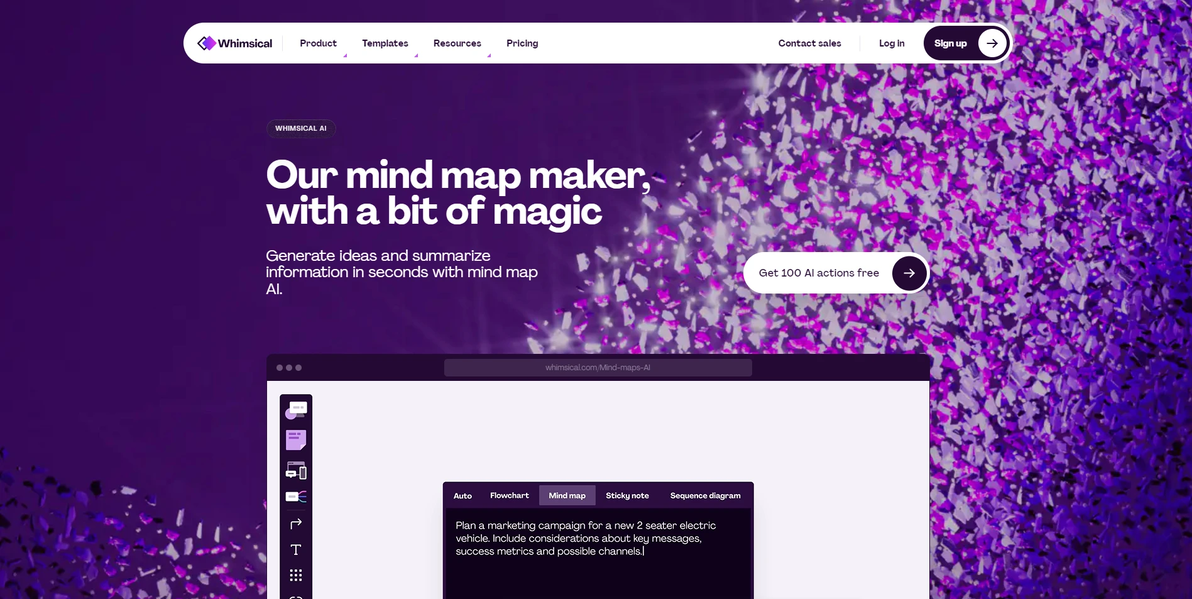Select the Auto tab
The image size is (1192, 599).
point(463,496)
